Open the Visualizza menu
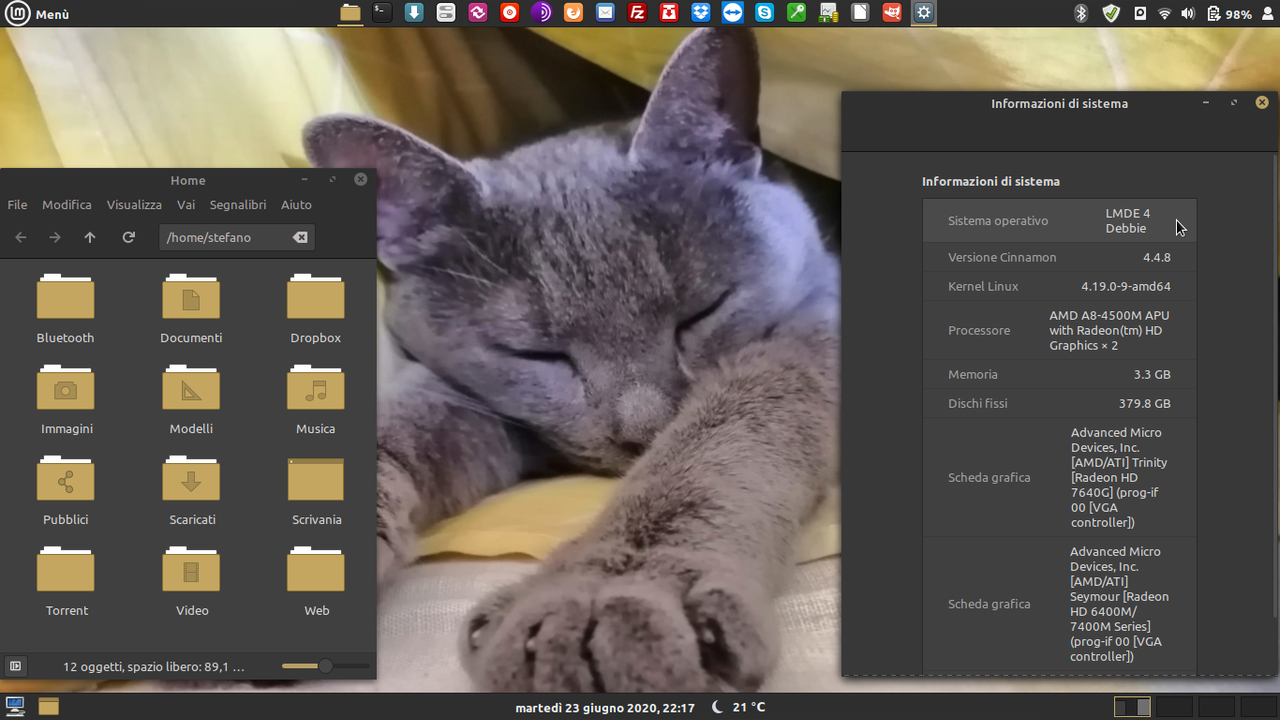Image resolution: width=1280 pixels, height=720 pixels. [x=134, y=204]
